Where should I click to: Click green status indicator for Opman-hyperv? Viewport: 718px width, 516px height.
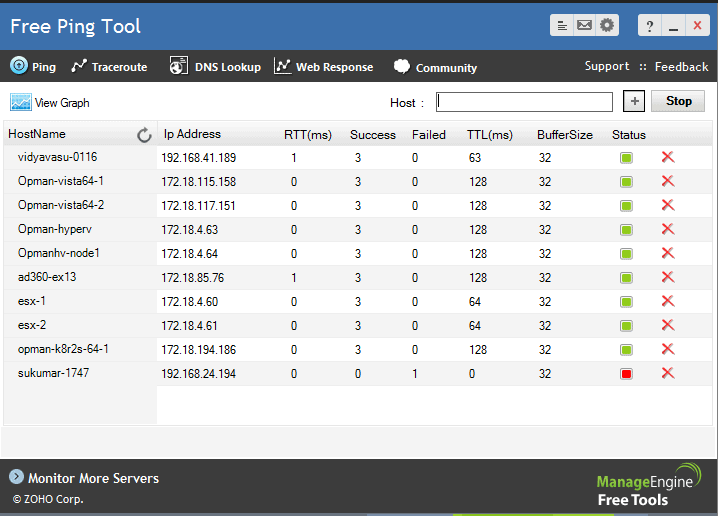626,230
